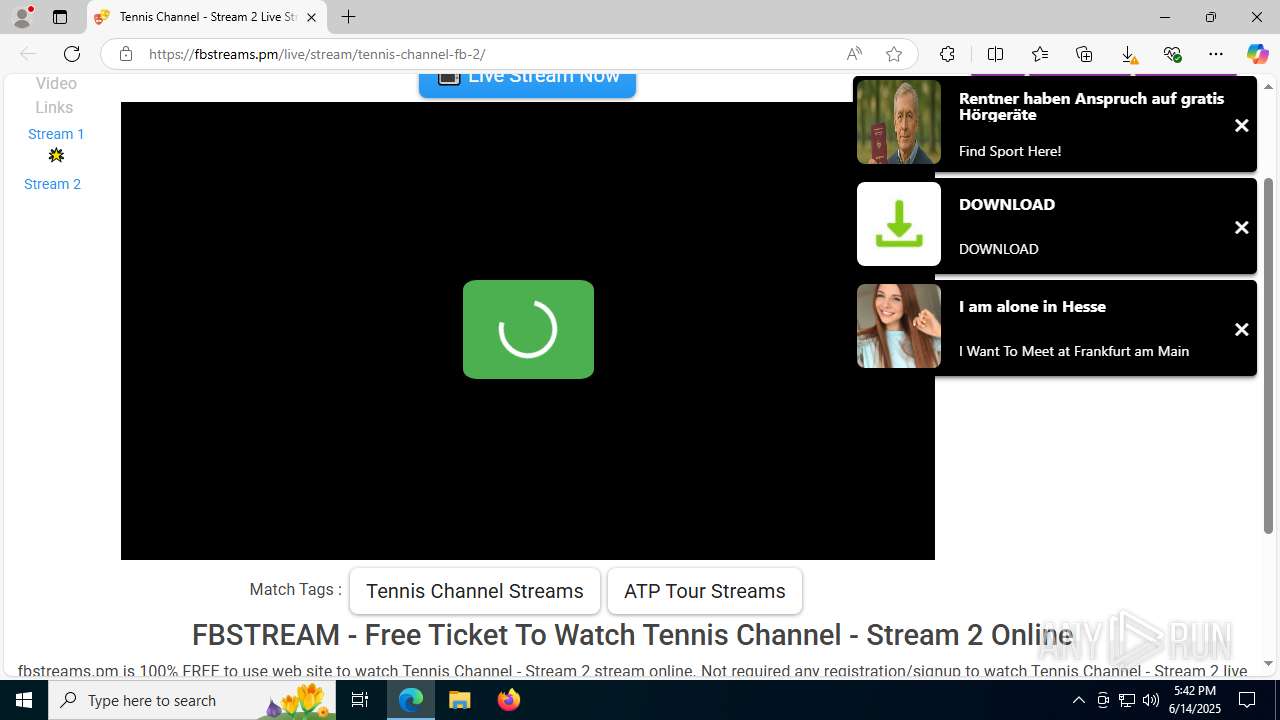The image size is (1280, 720).
Task: Open the Windows Start menu
Action: [x=24, y=700]
